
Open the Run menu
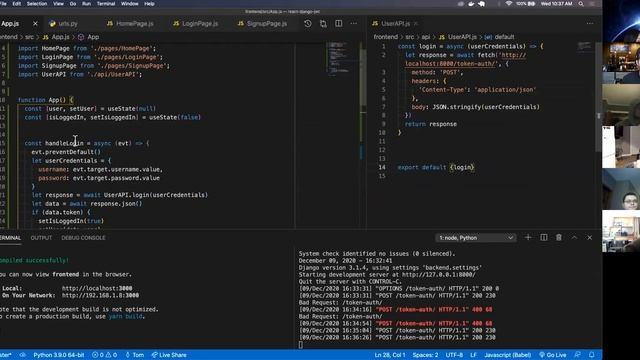[x=87, y=4]
